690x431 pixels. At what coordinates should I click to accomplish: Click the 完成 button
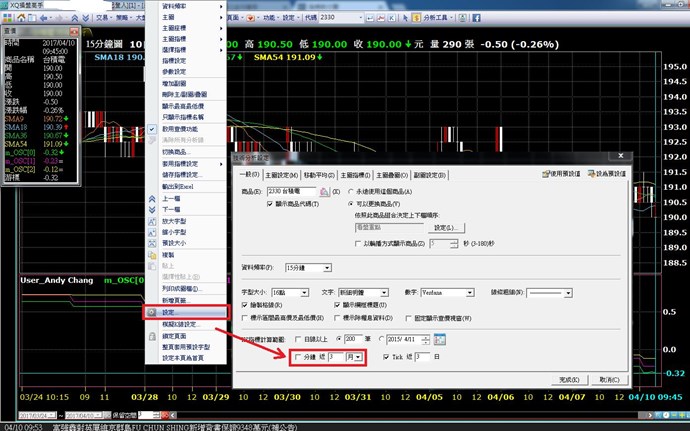[572, 380]
